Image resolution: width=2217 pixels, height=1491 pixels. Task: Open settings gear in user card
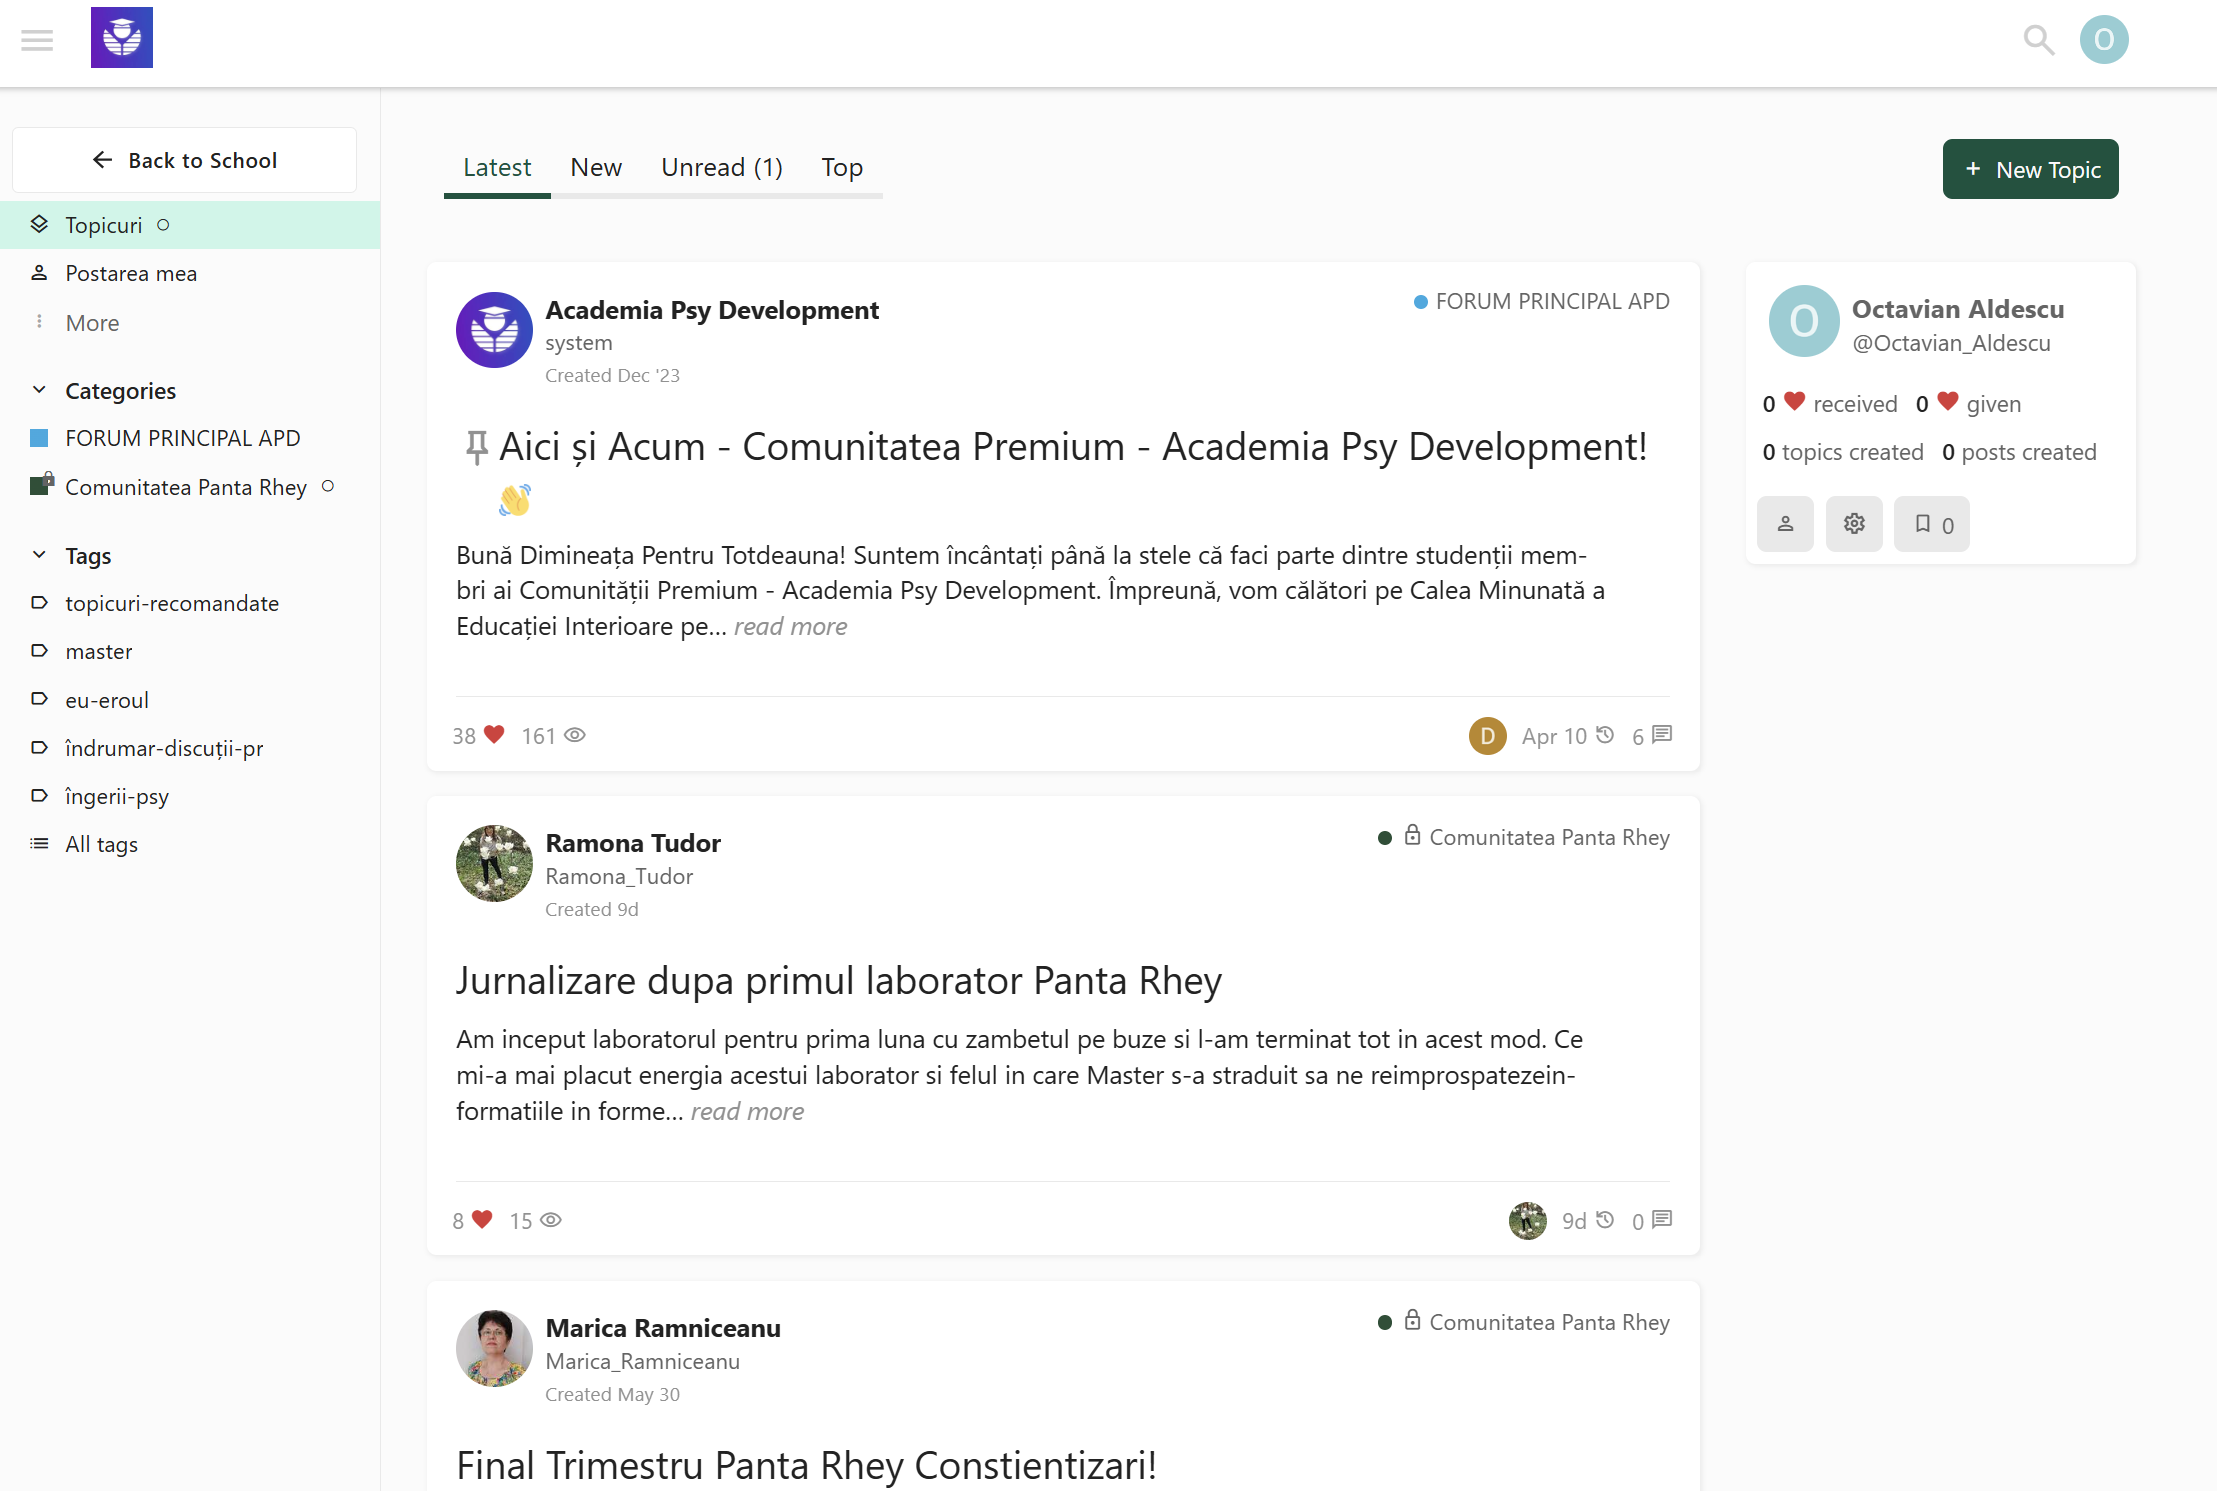tap(1854, 524)
